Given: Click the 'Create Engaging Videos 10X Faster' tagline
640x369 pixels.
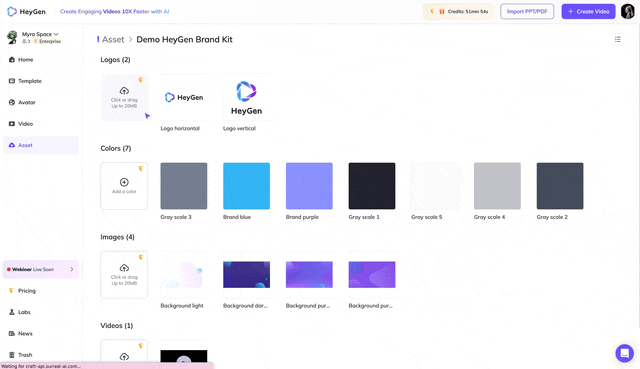Looking at the screenshot, I should [115, 11].
